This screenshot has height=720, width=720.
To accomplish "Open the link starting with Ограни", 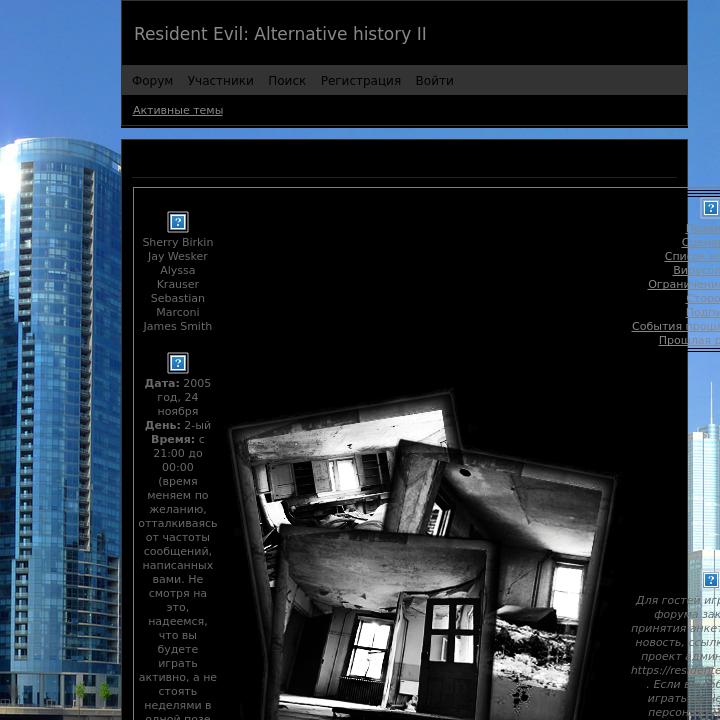I will (x=684, y=285).
